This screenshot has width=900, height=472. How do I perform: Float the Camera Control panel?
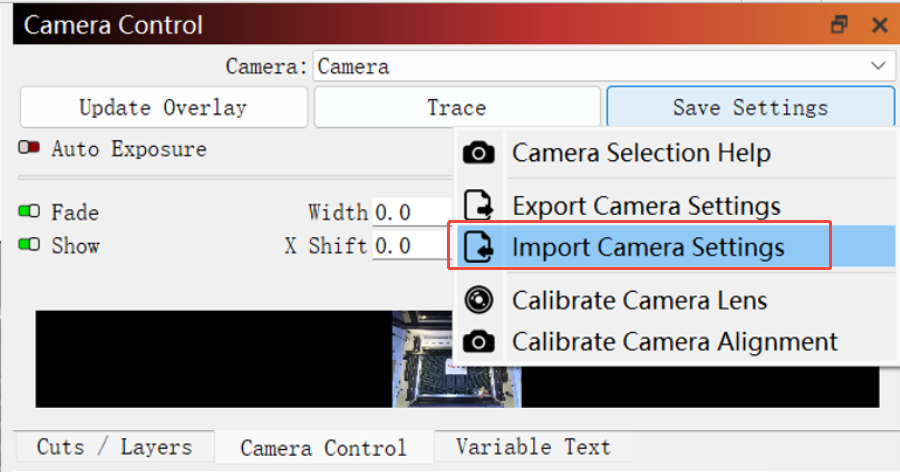click(840, 25)
